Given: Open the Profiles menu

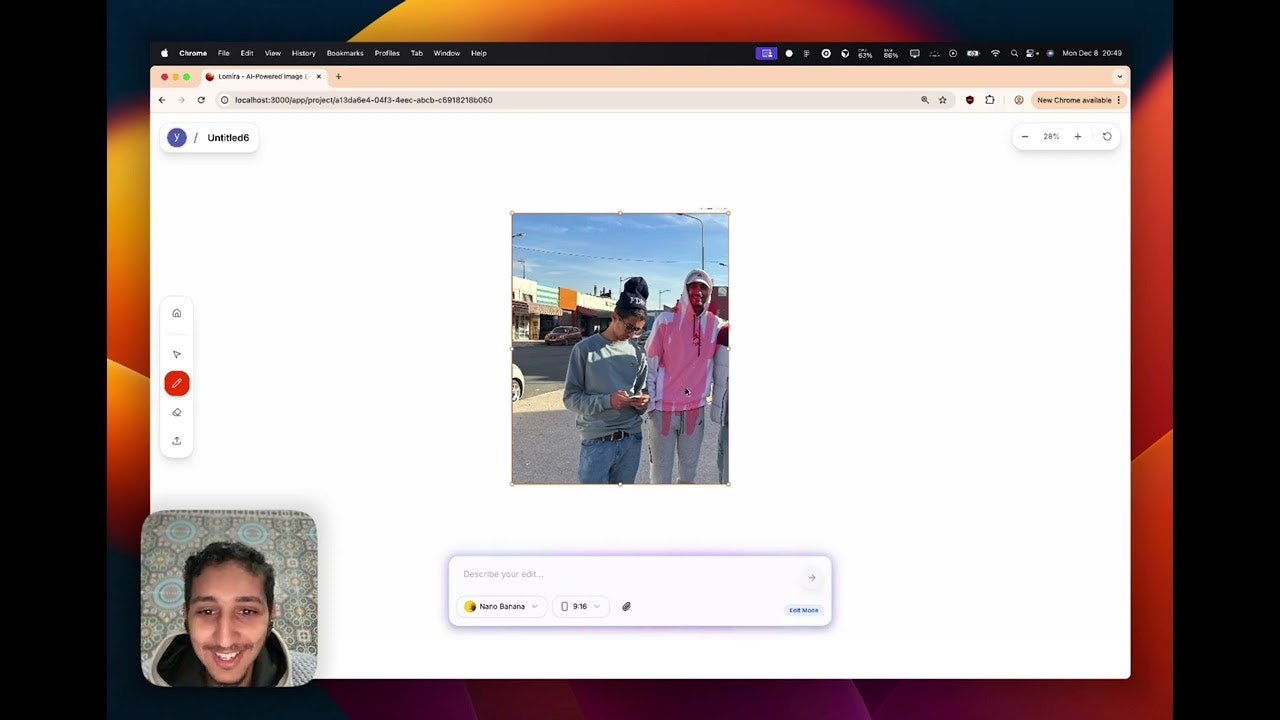Looking at the screenshot, I should click(x=387, y=53).
